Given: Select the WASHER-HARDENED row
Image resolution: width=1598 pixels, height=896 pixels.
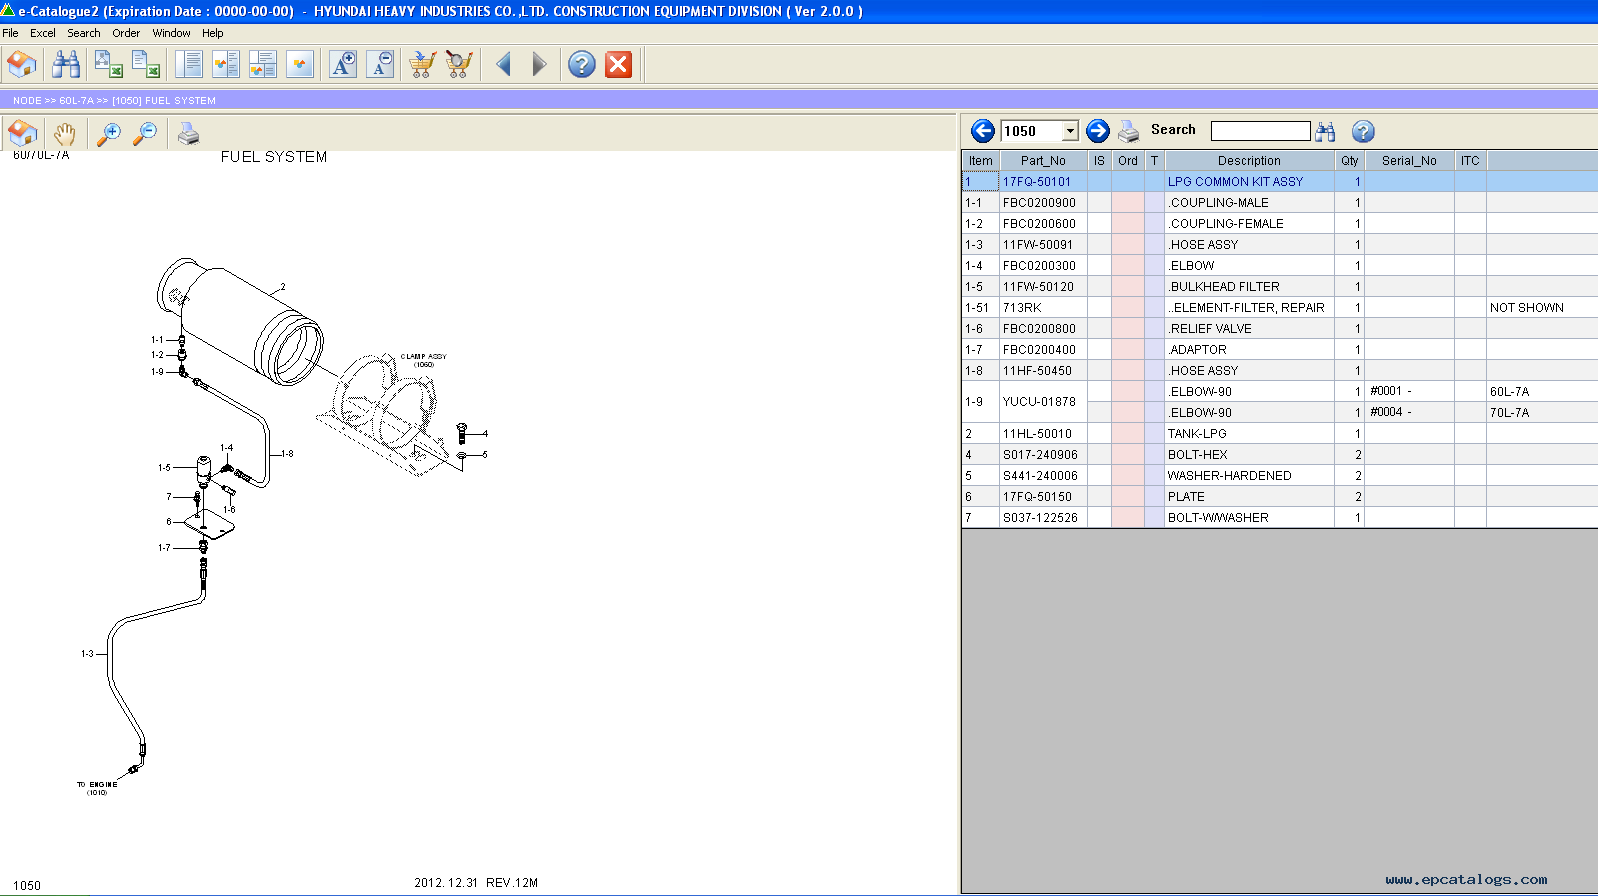Looking at the screenshot, I should 1279,476.
